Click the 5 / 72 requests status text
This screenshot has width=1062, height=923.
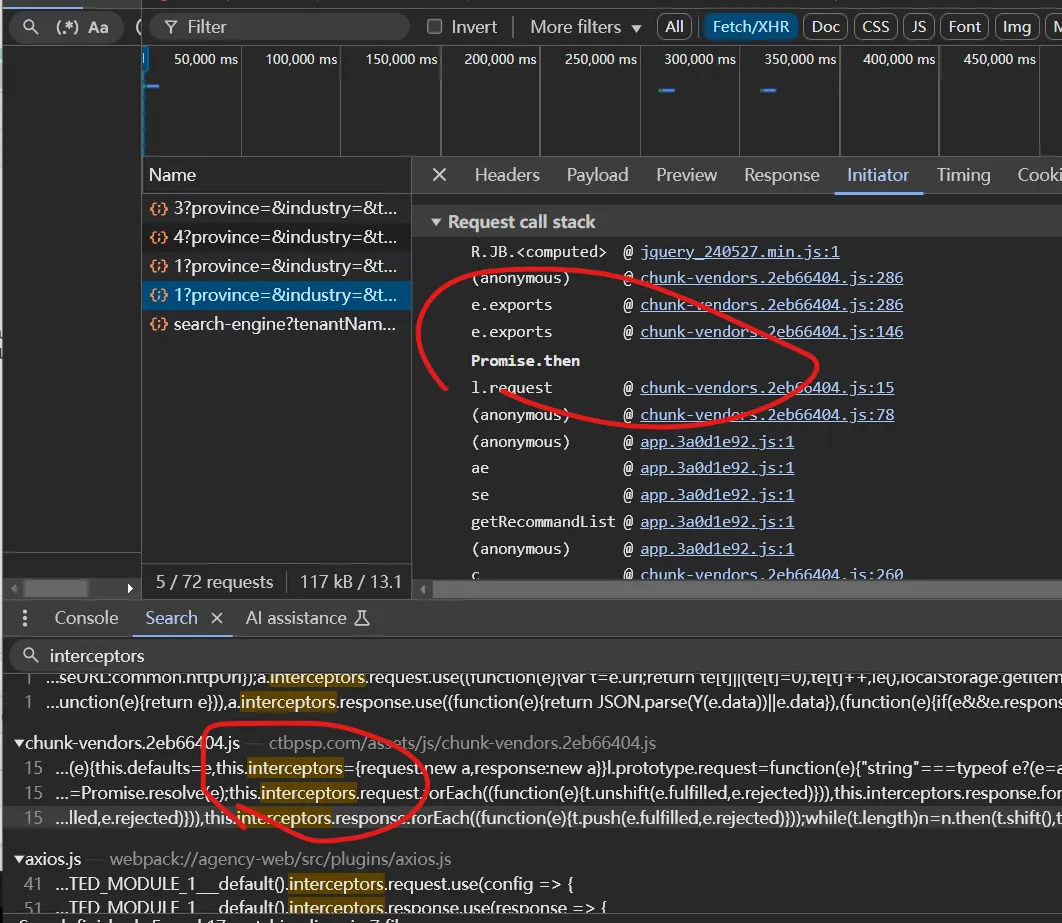[x=214, y=582]
